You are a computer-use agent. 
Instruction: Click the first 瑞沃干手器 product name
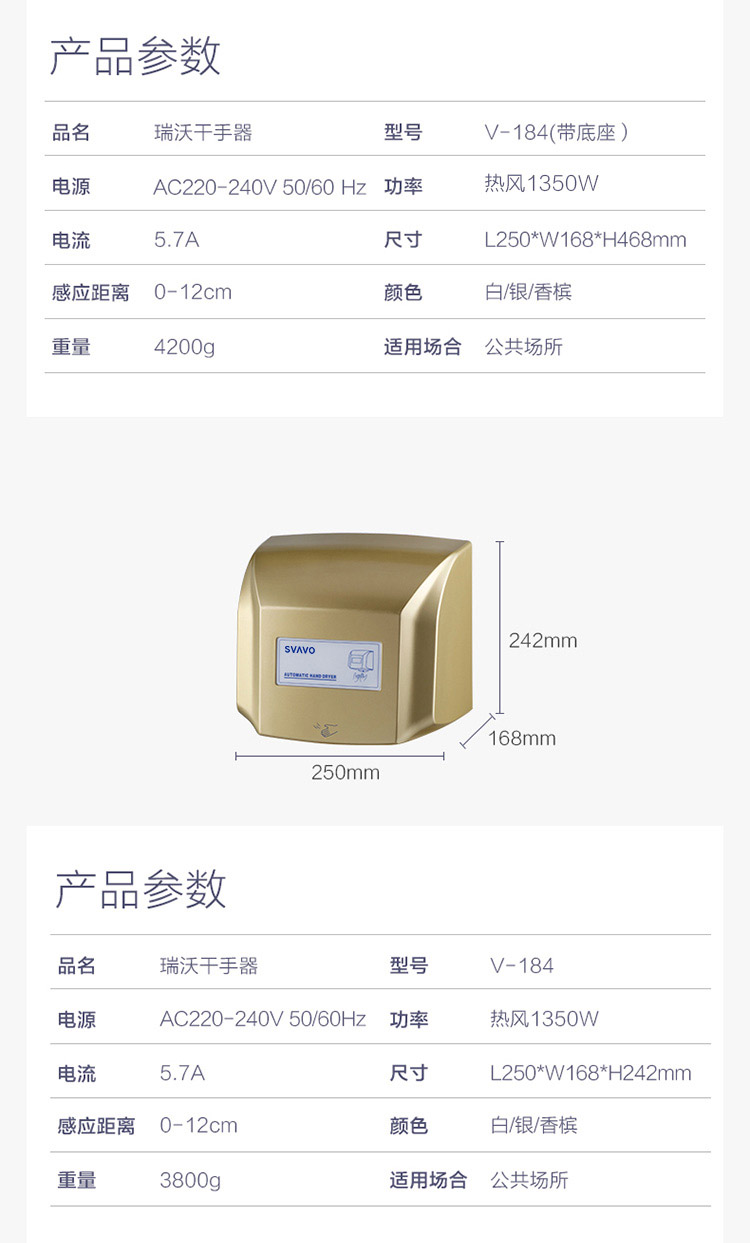203,132
